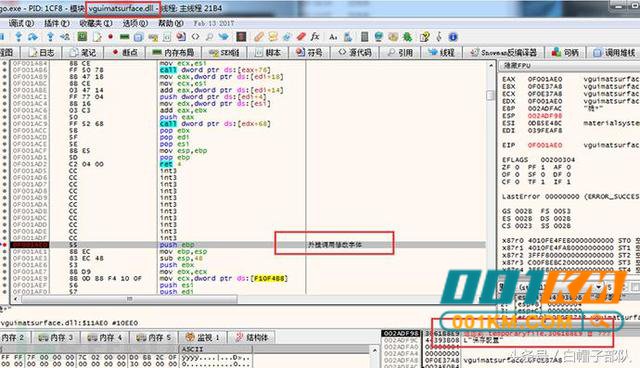
Task: Switch to the 内存布局 tab
Action: [173, 53]
